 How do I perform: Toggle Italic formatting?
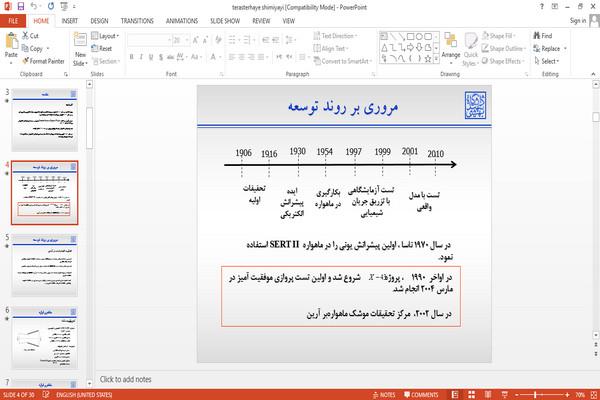point(141,57)
